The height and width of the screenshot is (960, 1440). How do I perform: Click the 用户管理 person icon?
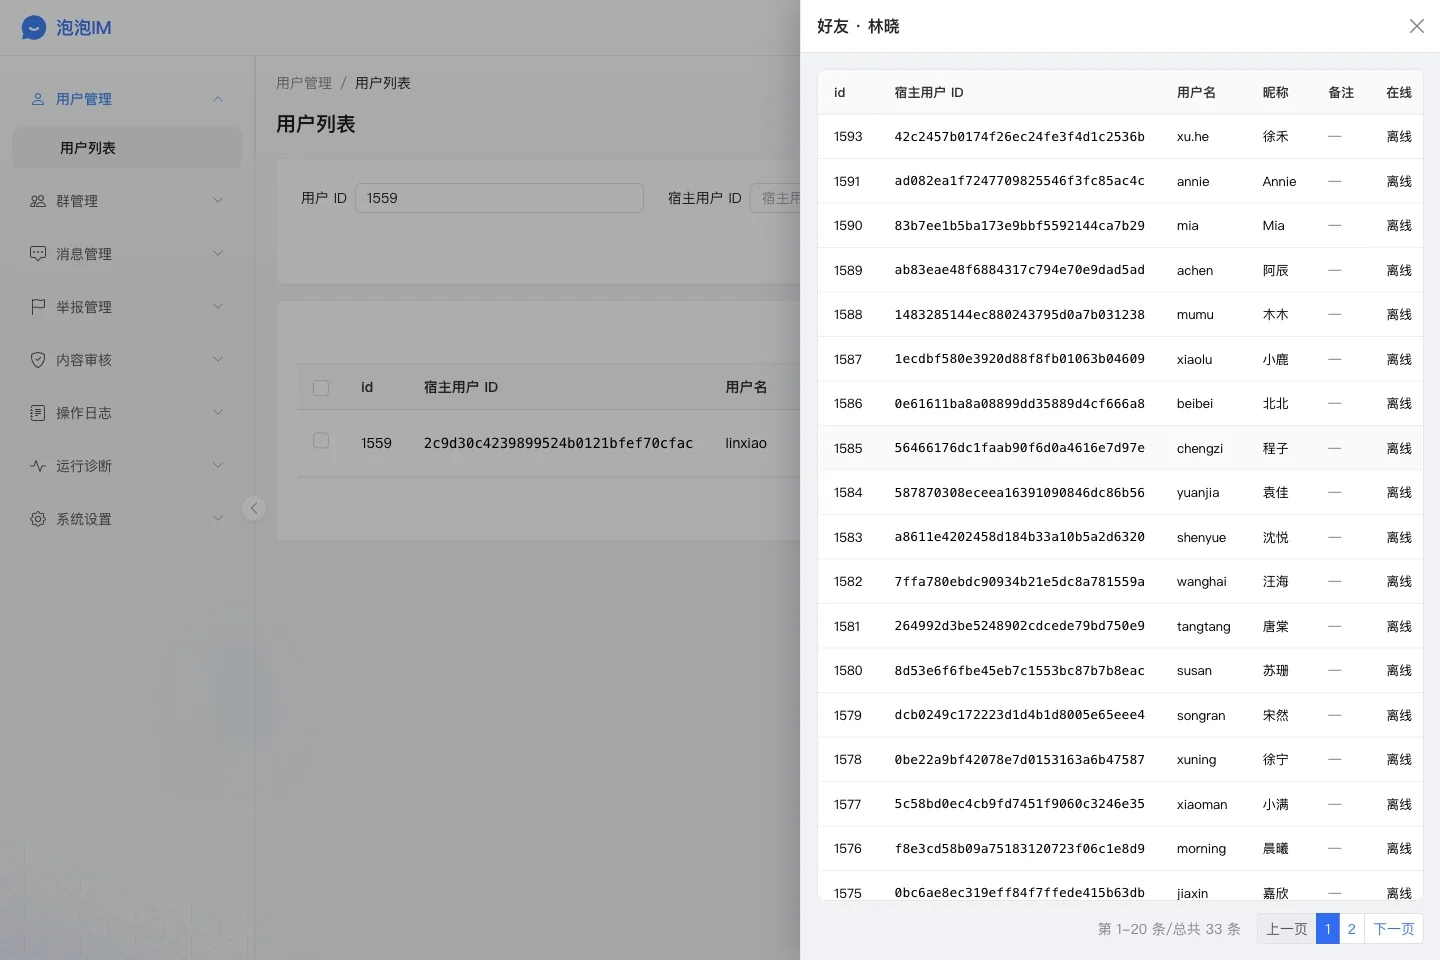tap(38, 99)
